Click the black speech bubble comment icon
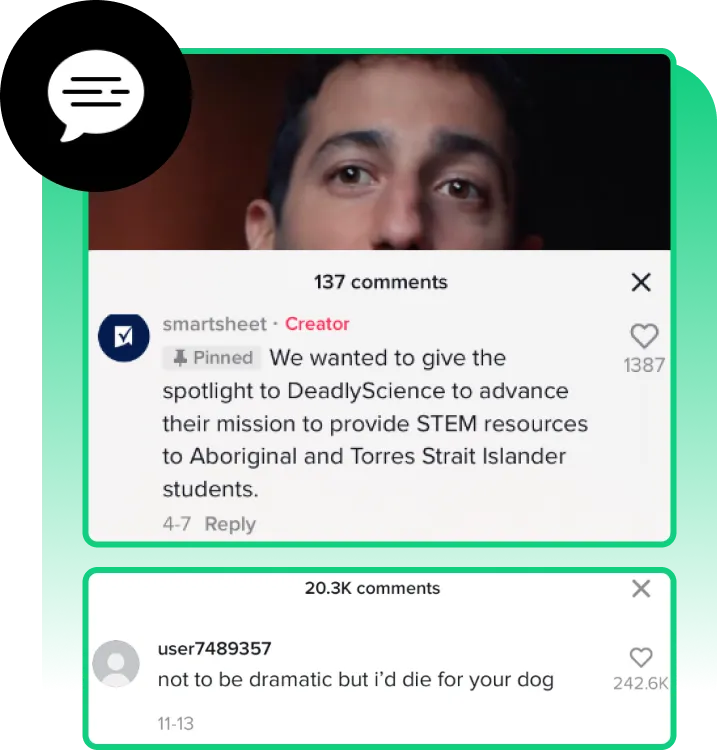The height and width of the screenshot is (750, 718). 95,96
